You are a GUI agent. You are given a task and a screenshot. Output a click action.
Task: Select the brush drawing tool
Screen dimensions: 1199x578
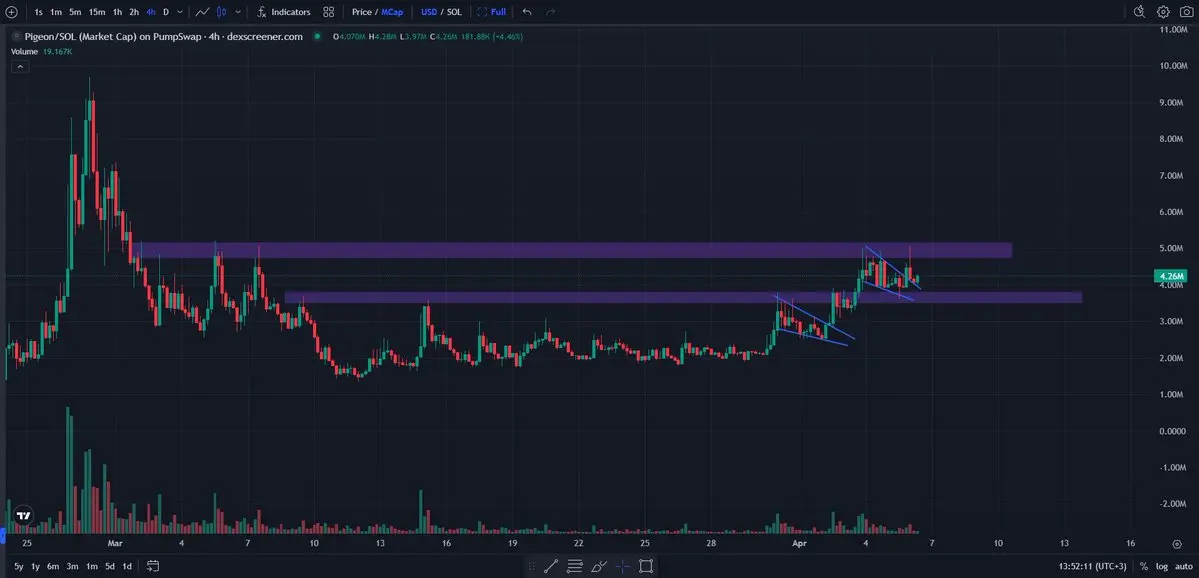[599, 567]
